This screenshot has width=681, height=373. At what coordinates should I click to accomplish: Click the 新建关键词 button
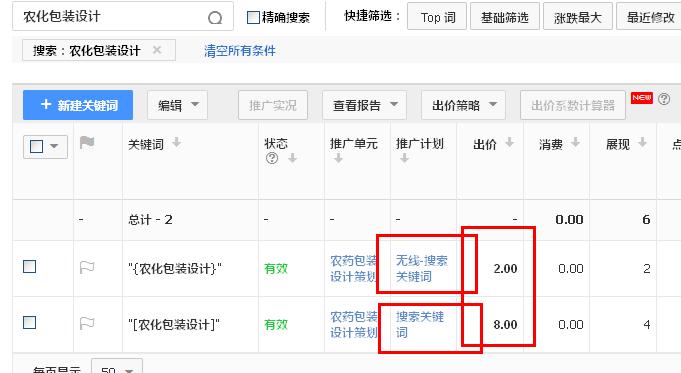click(78, 105)
